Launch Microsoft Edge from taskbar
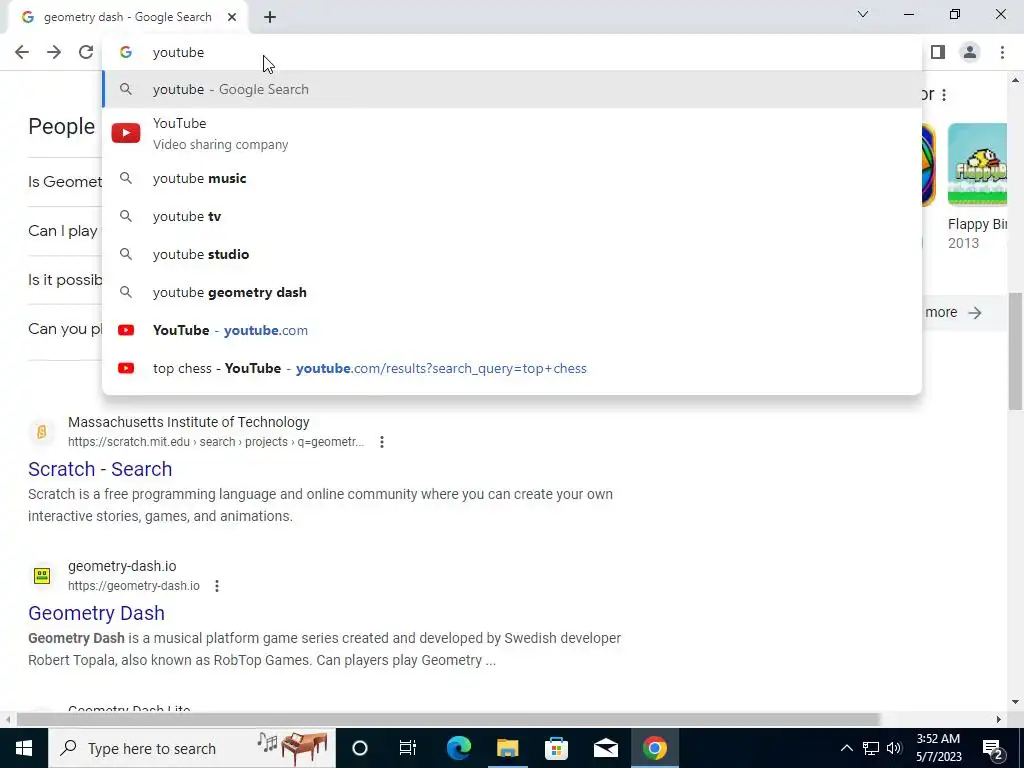 458,748
